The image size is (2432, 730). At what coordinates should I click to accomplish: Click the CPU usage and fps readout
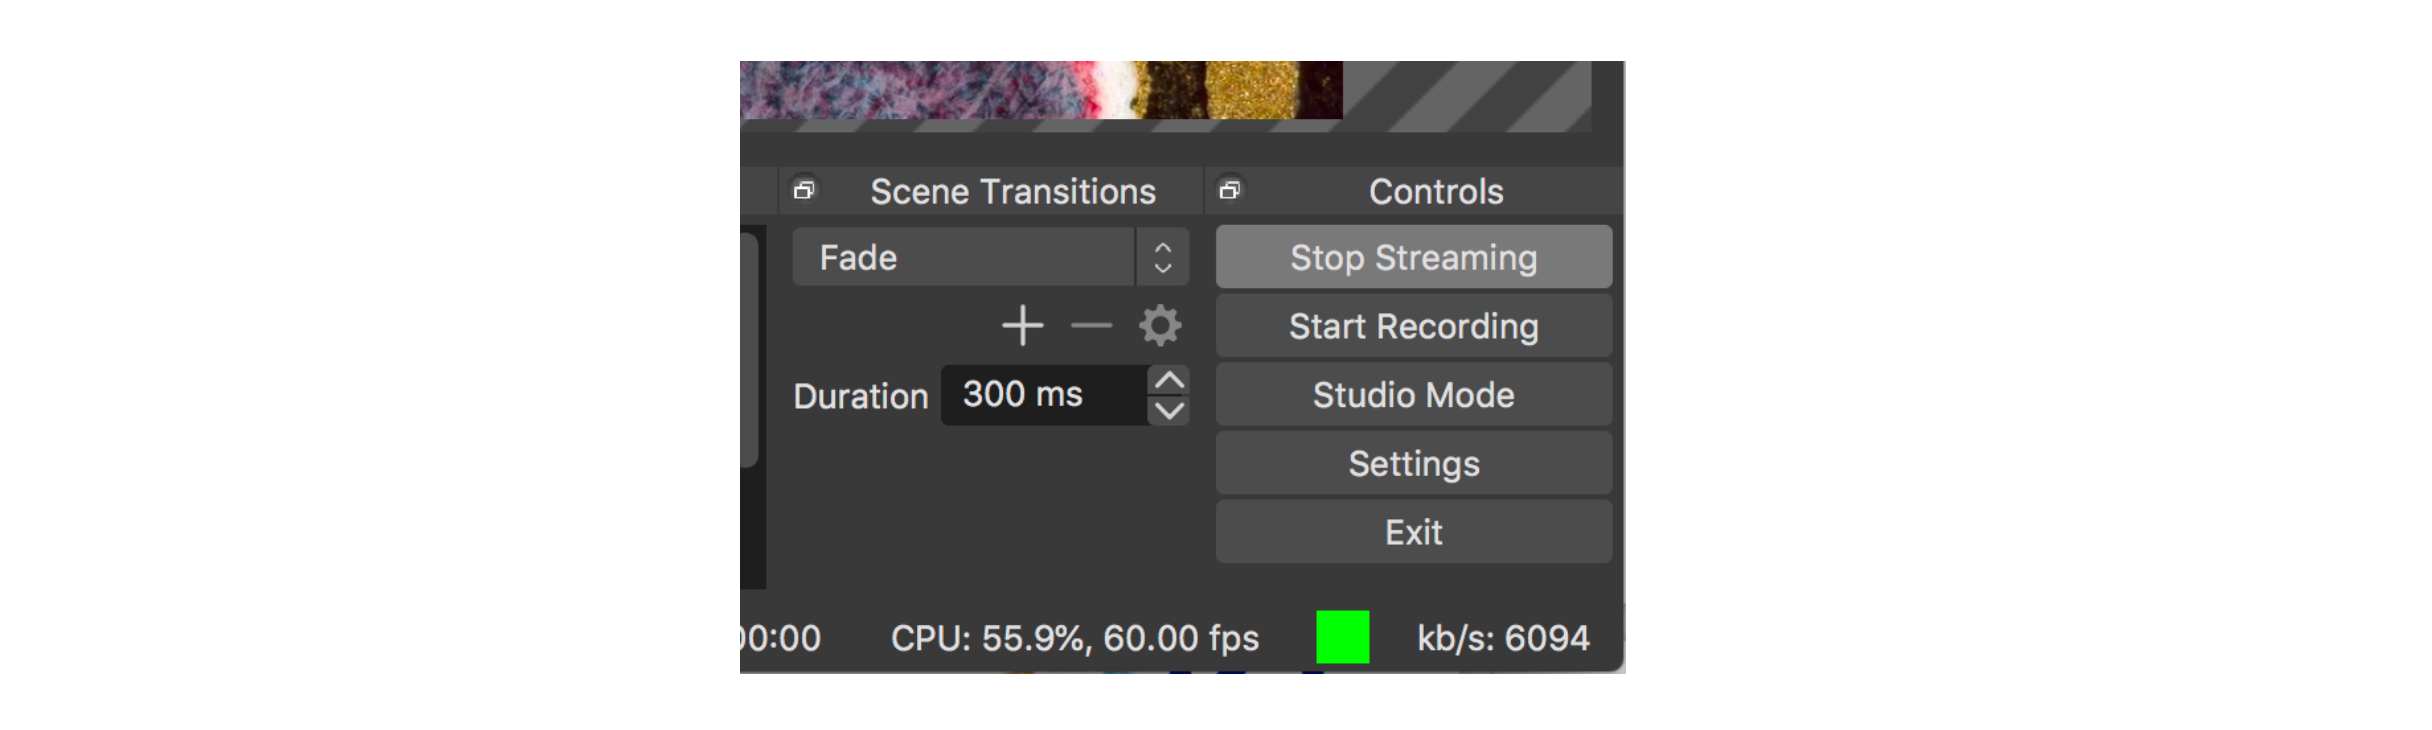(1075, 638)
